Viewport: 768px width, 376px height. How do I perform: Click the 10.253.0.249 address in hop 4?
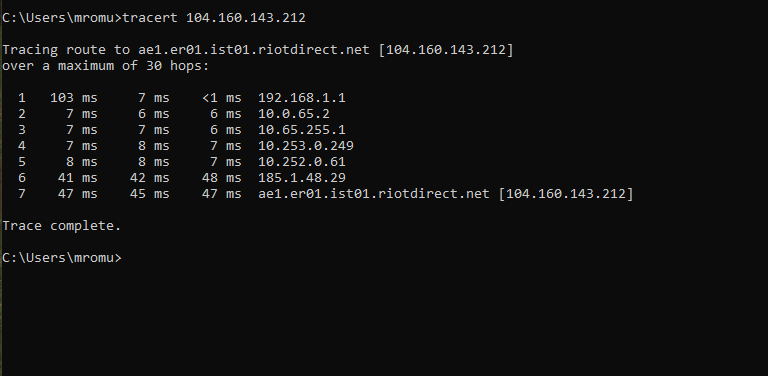306,146
